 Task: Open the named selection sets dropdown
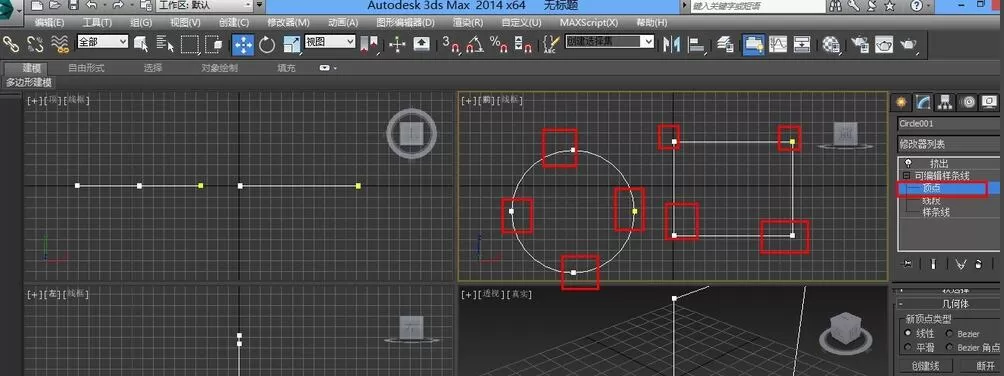609,42
